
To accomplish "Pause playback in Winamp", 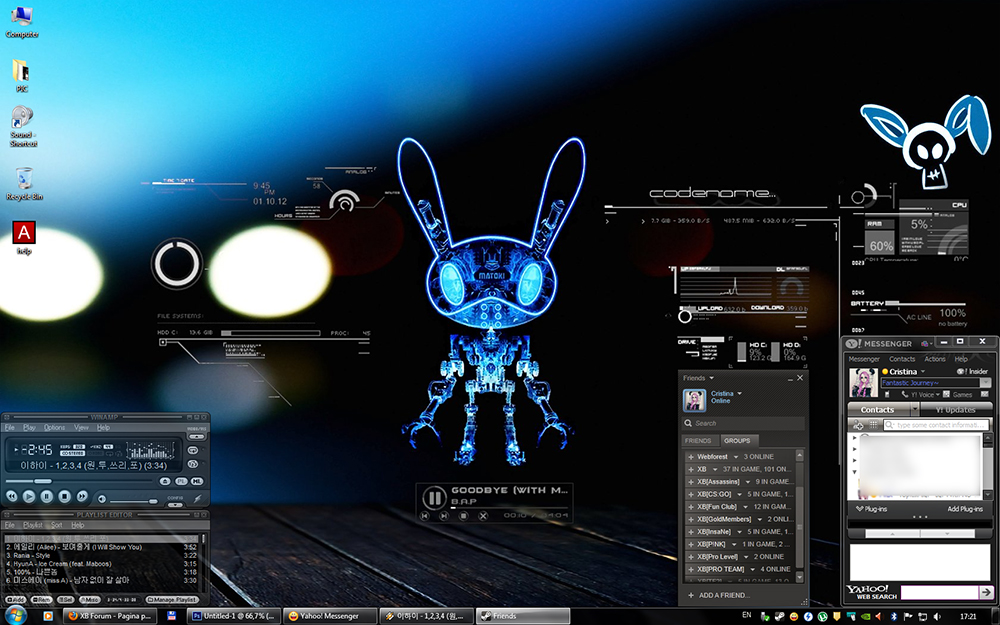I will coord(47,496).
